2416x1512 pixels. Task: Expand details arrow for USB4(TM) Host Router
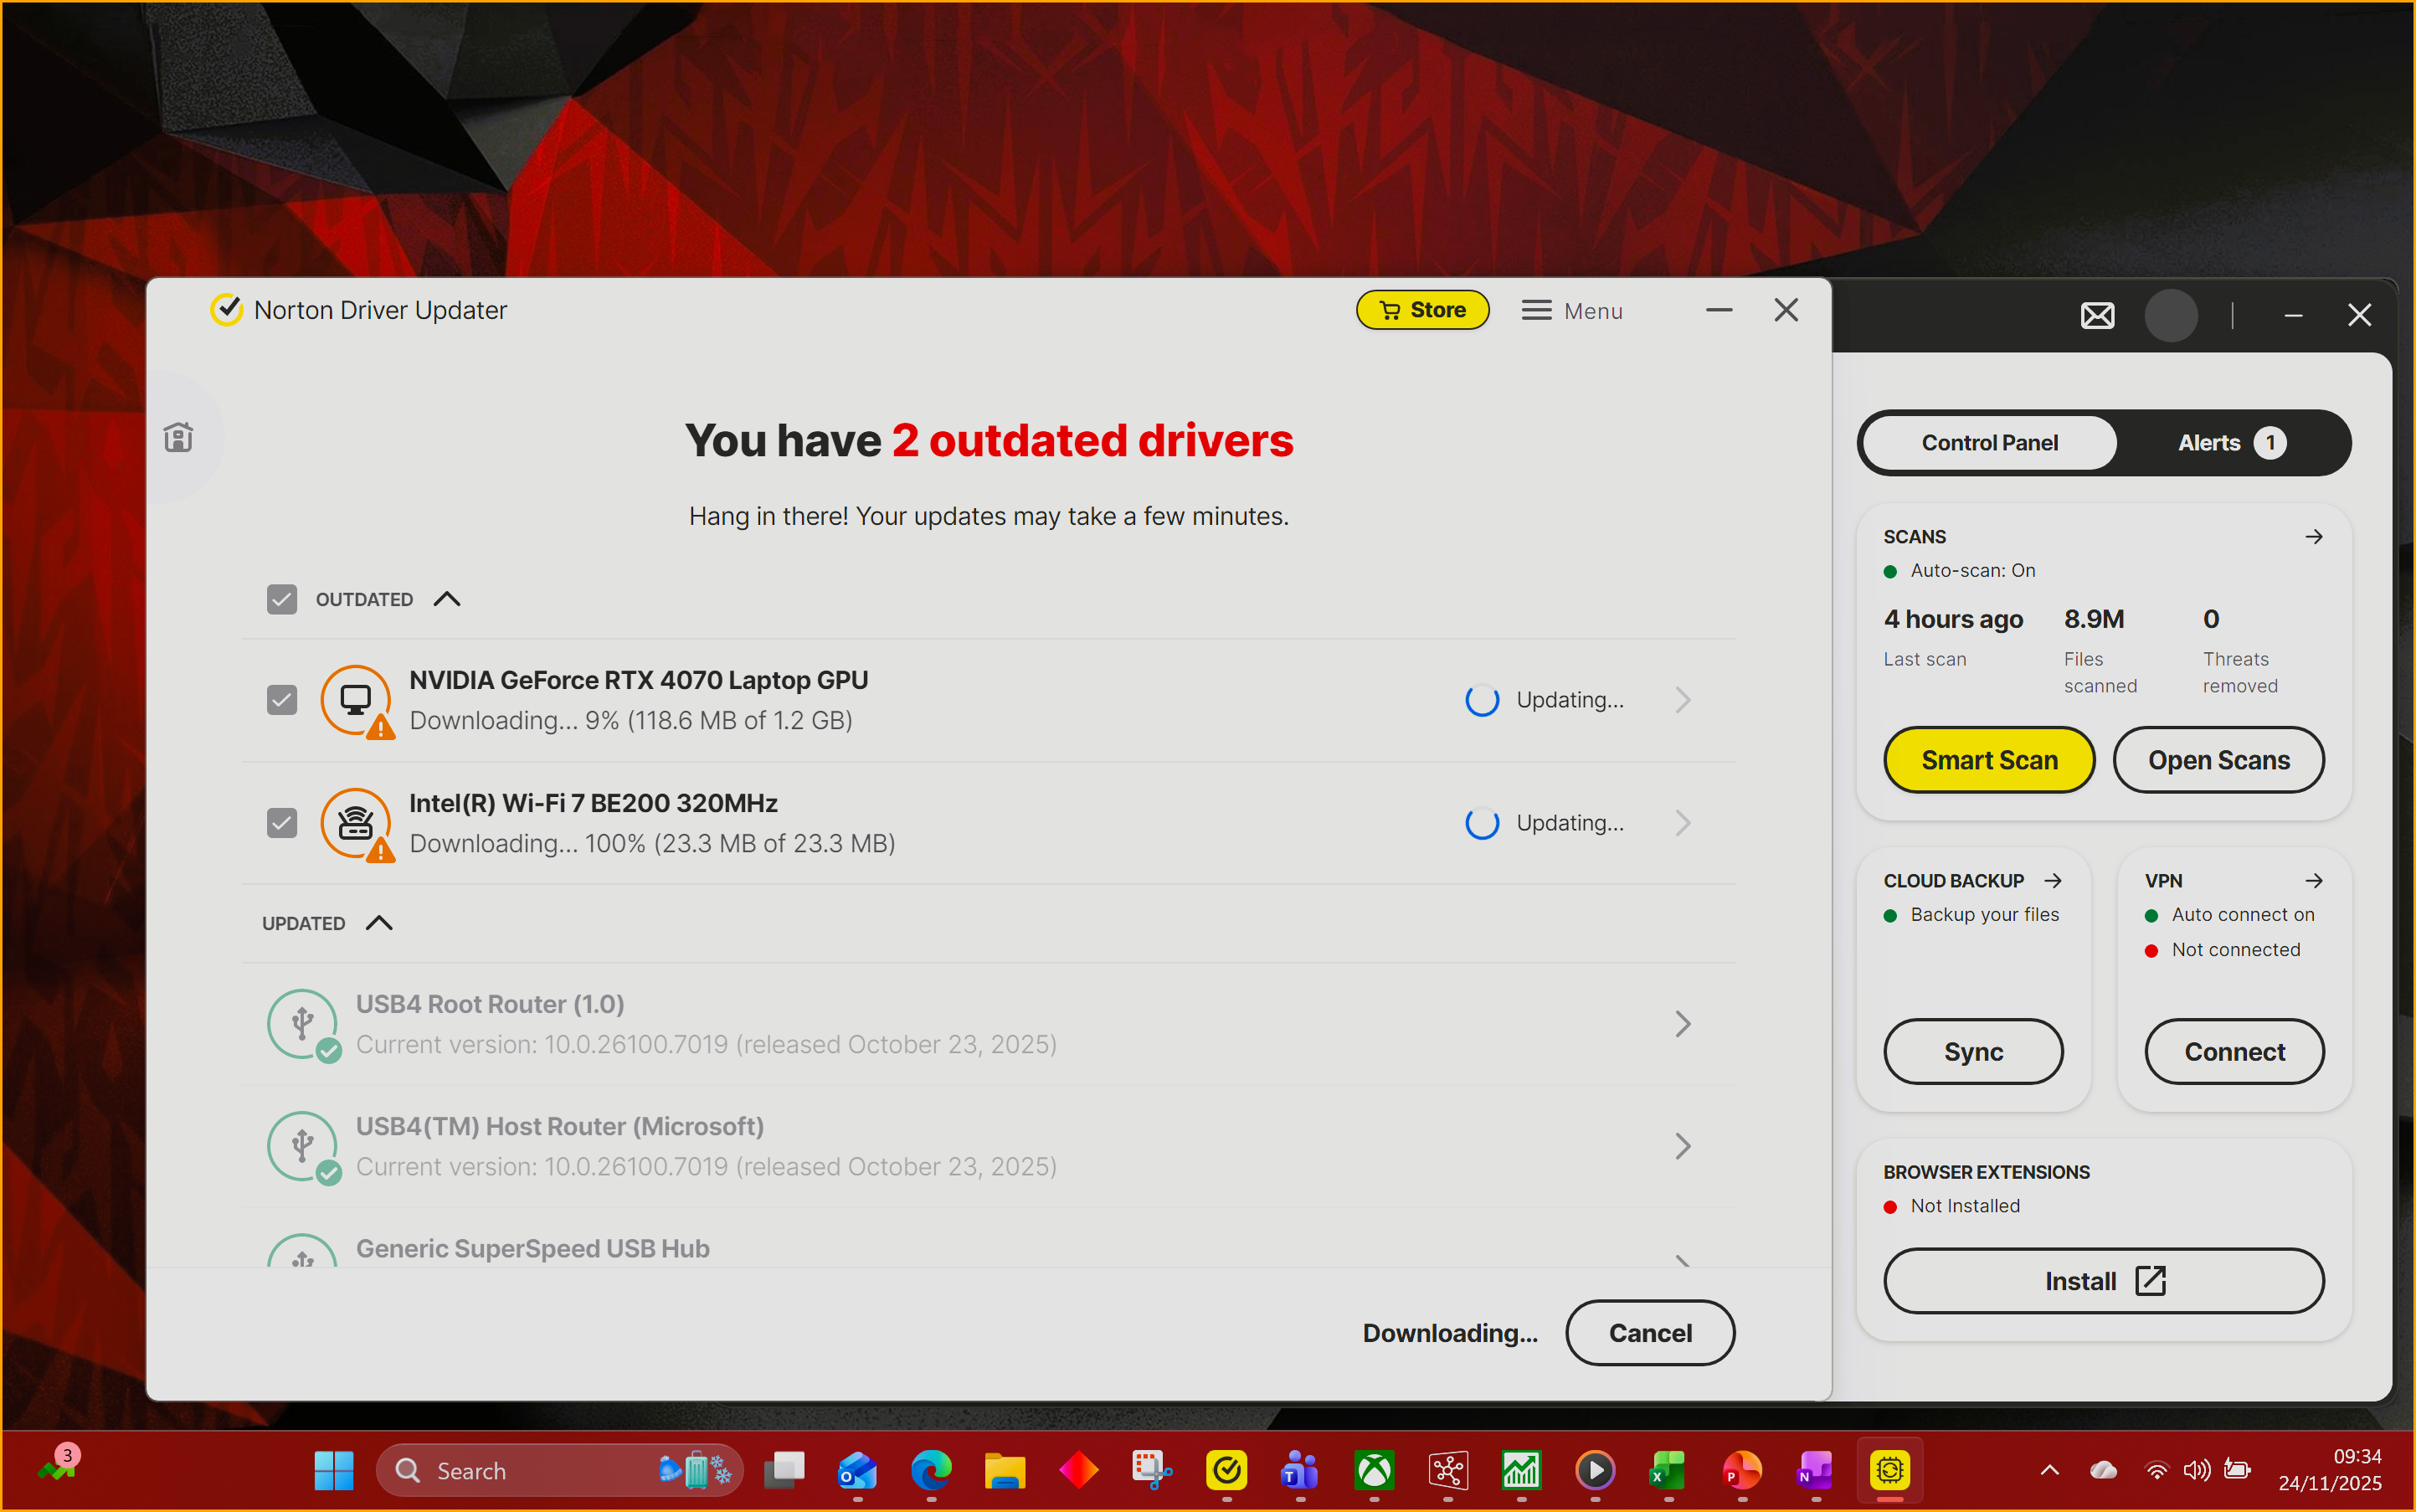click(1682, 1146)
